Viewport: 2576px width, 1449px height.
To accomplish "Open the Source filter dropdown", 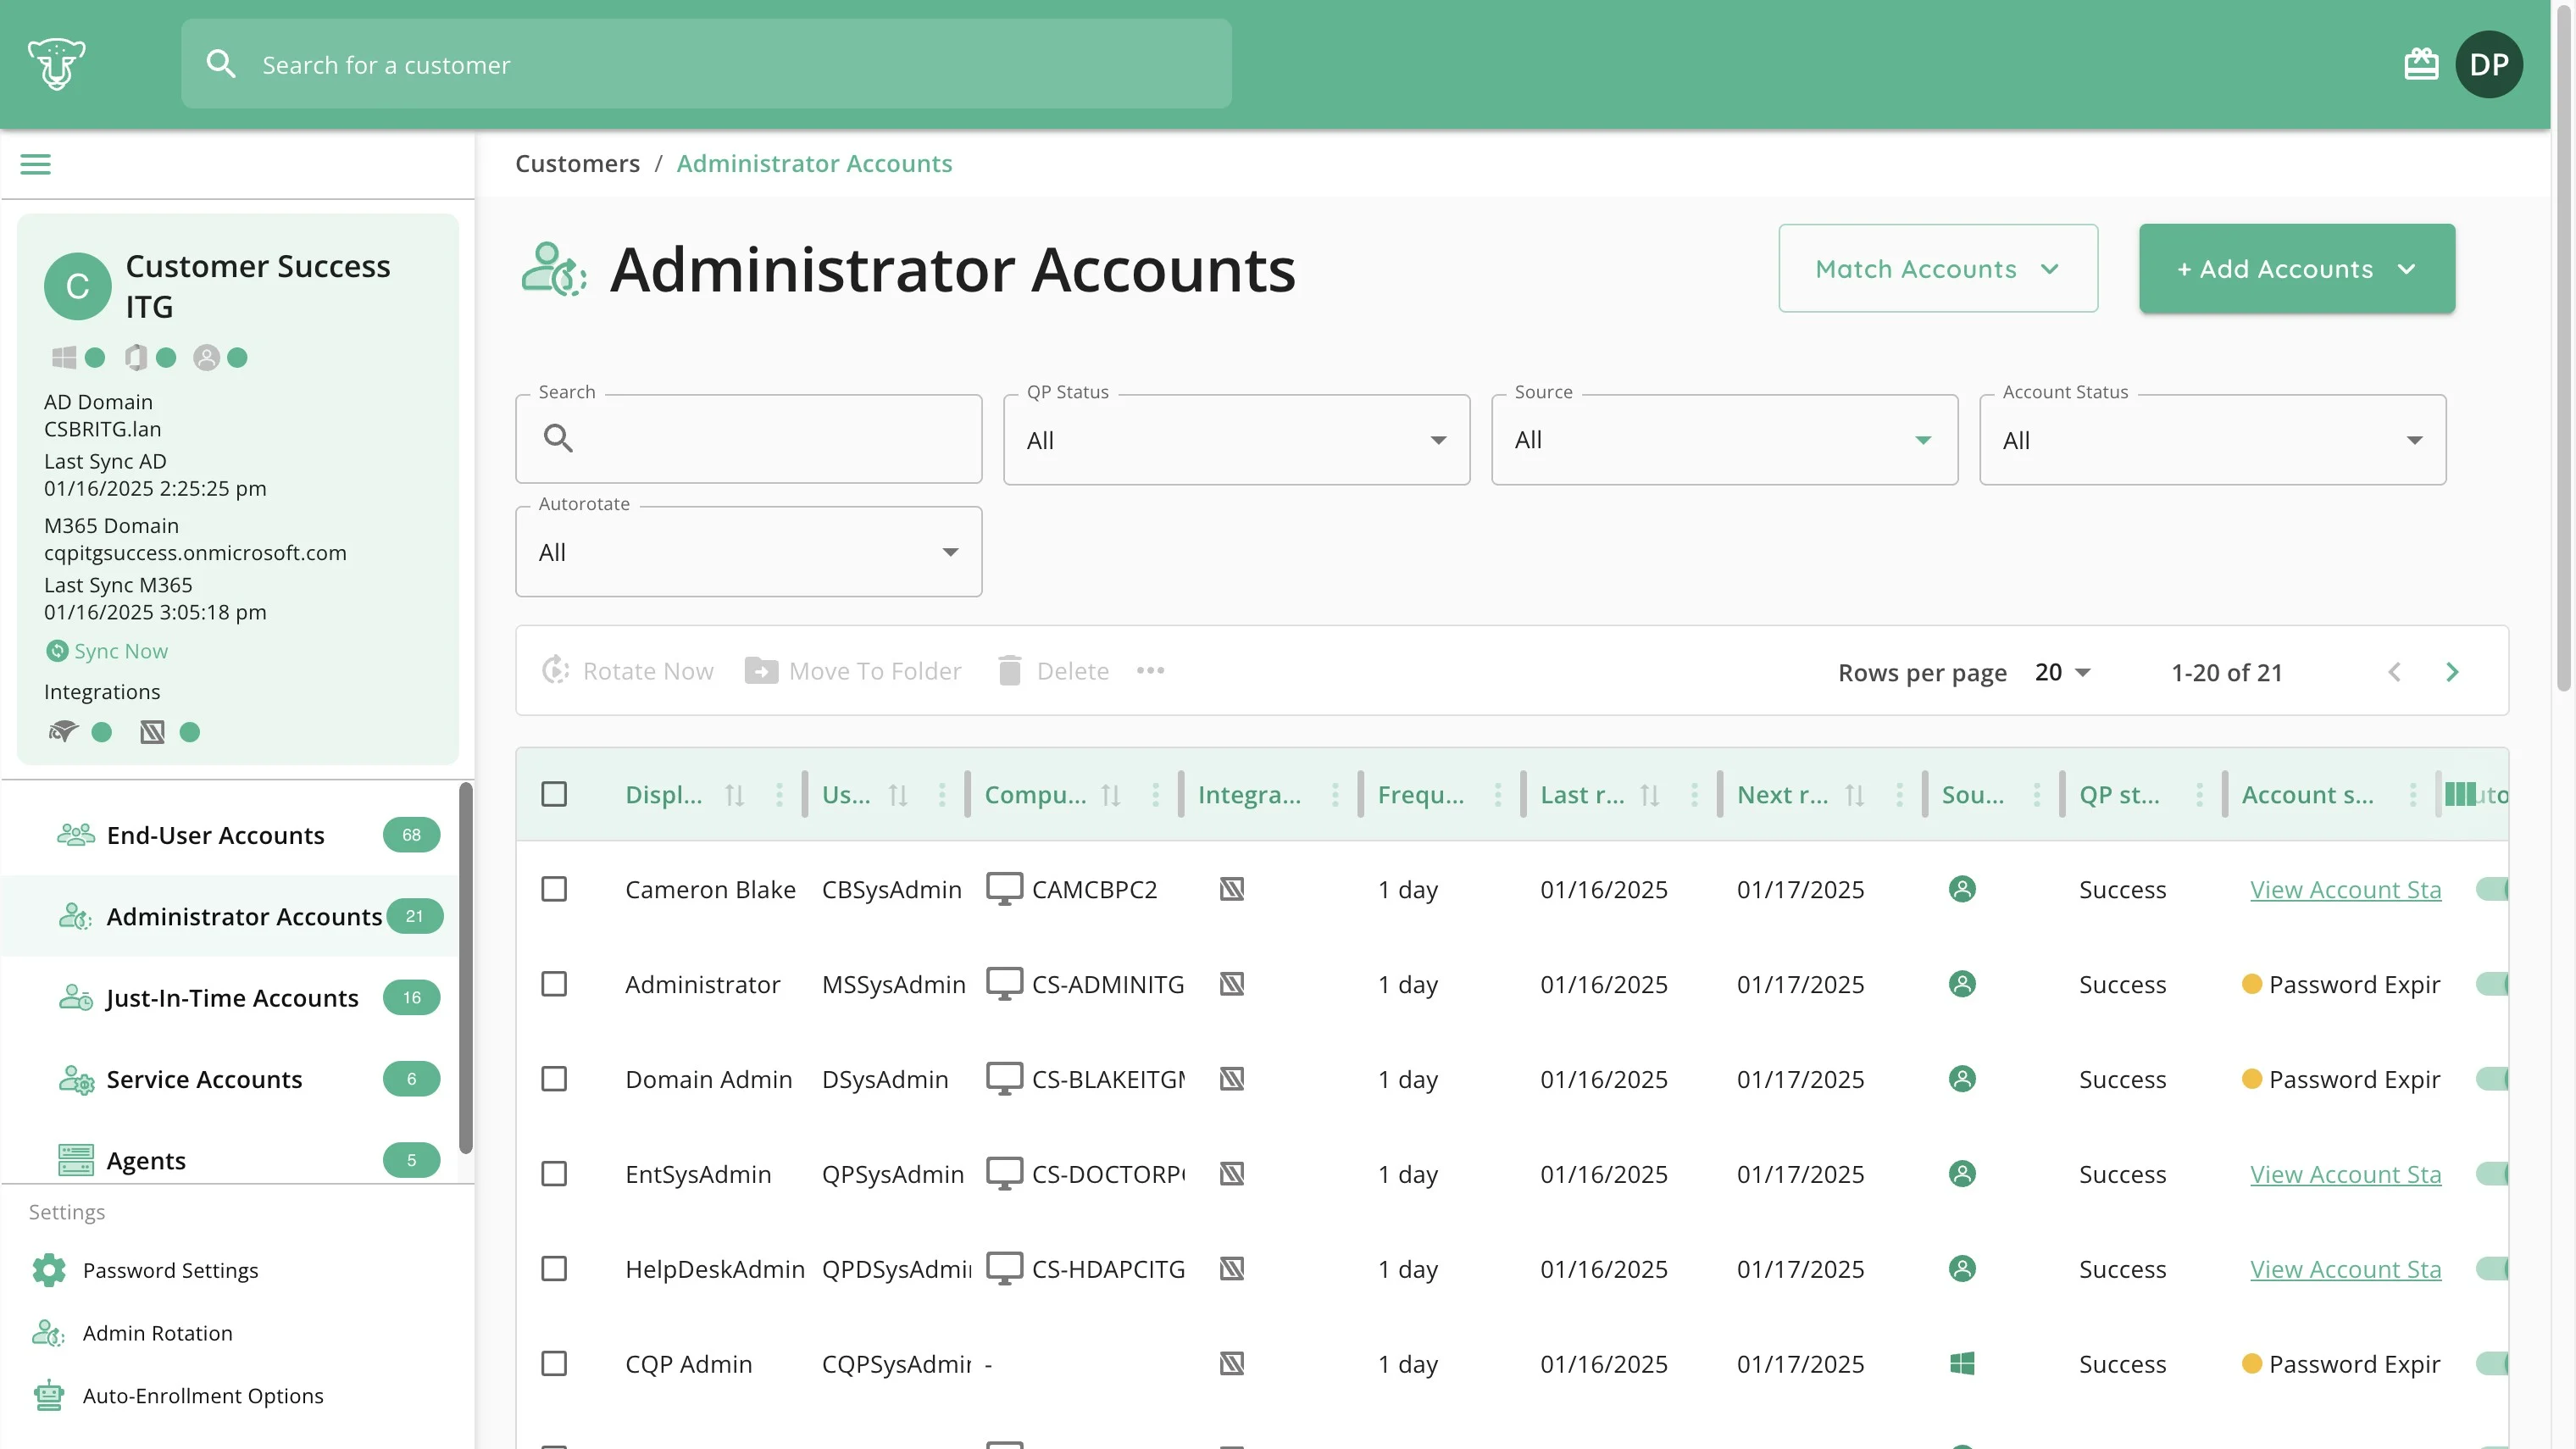I will (1724, 440).
